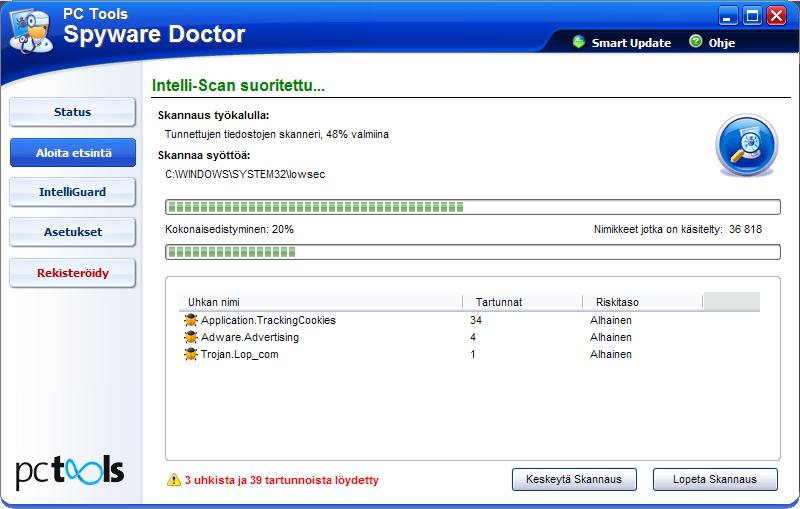Sort by the Uhkan nimi column header
The image size is (800, 509).
tap(320, 302)
